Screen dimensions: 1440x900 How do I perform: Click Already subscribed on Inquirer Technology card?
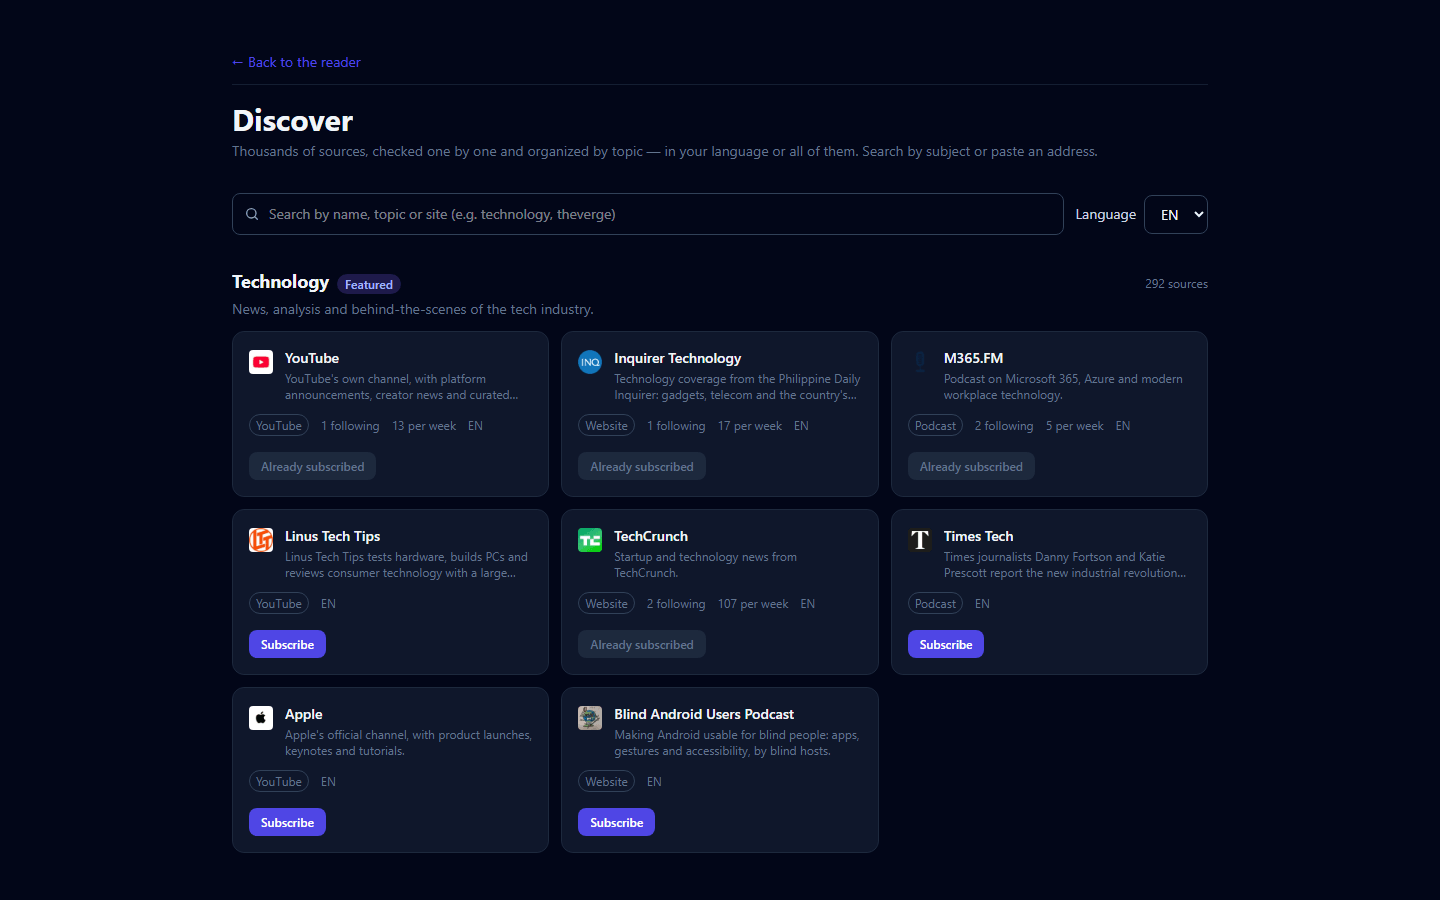tap(642, 467)
